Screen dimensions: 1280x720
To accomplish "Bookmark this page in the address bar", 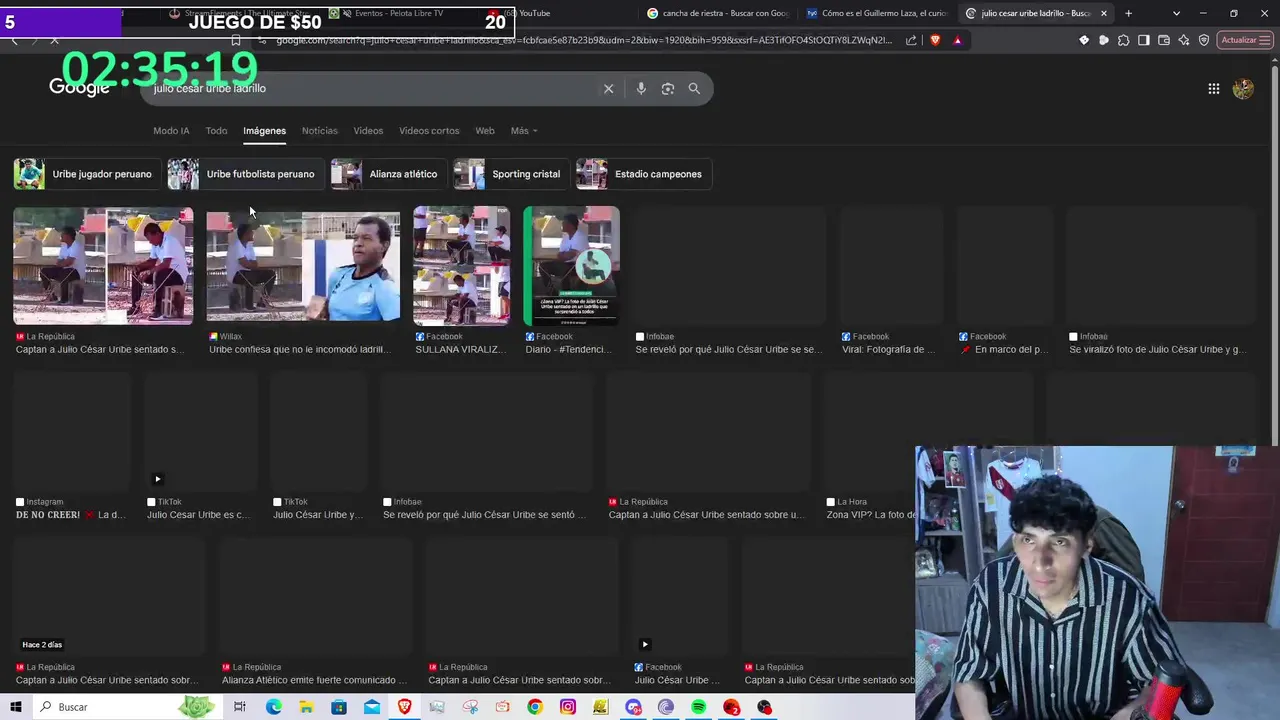I will (x=236, y=40).
